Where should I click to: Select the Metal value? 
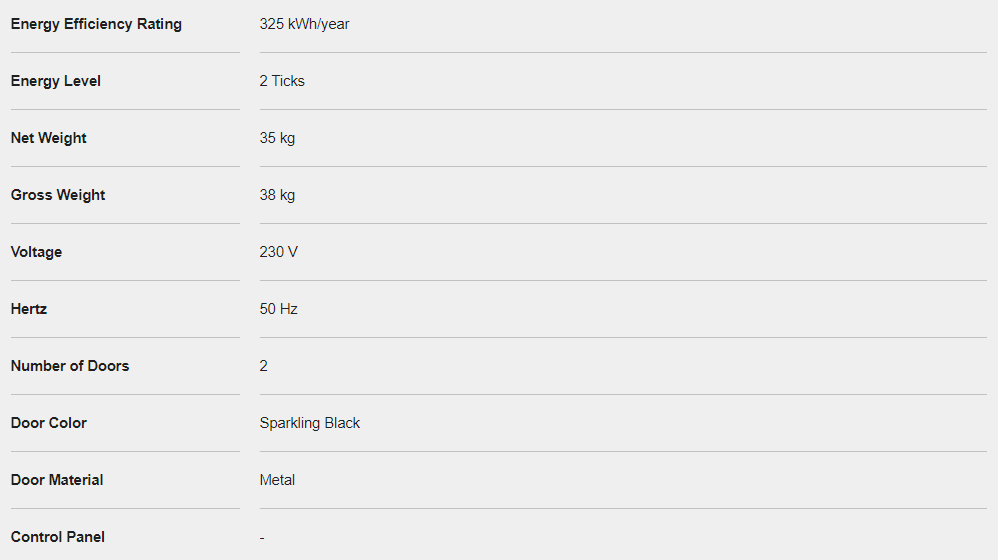coord(277,480)
